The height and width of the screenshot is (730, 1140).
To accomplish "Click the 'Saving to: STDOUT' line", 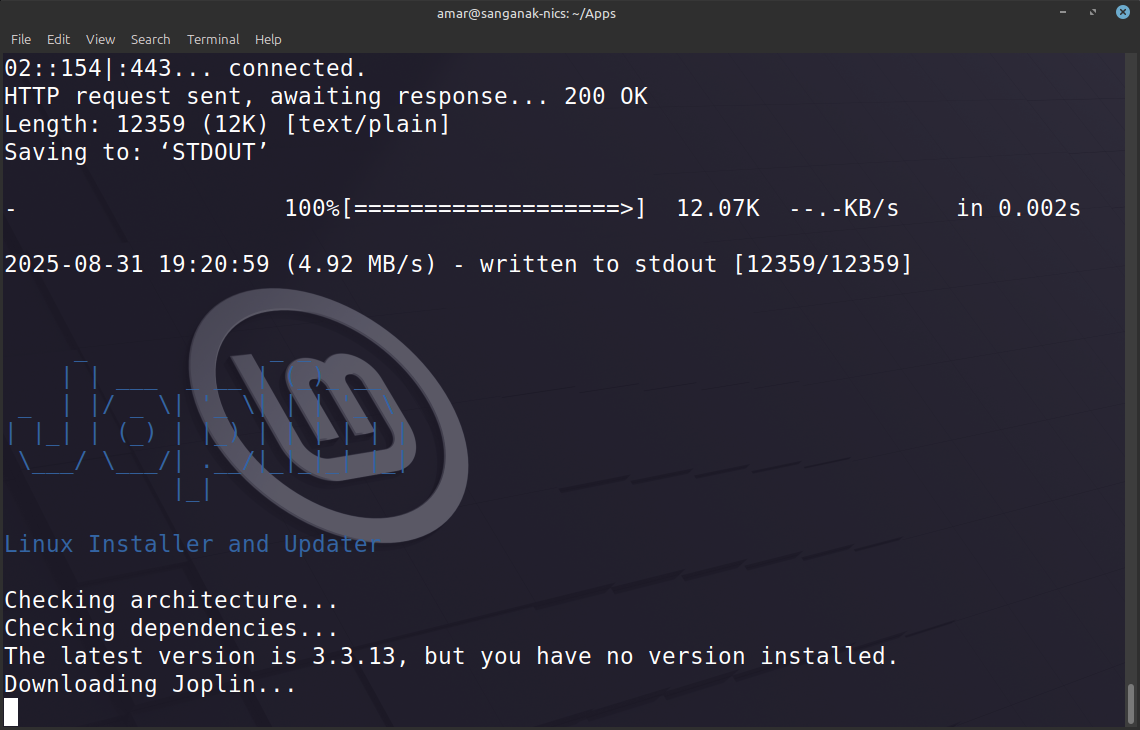I will 137,152.
